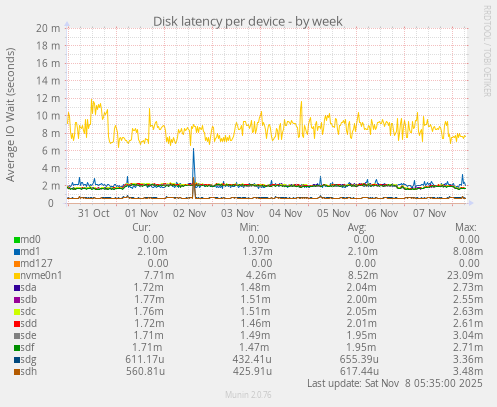This screenshot has width=497, height=407.
Task: Click the Munin 2.0.76 footer text
Action: pyautogui.click(x=248, y=395)
